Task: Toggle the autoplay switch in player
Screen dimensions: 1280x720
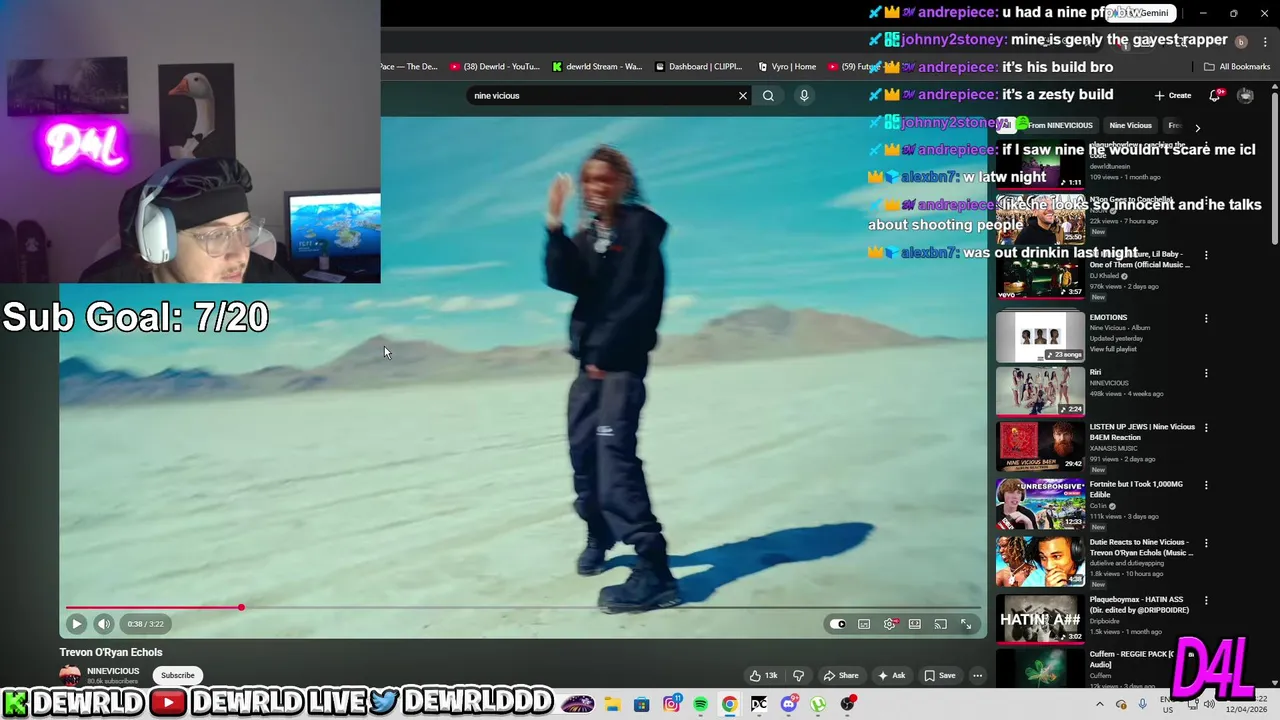Action: (x=838, y=624)
